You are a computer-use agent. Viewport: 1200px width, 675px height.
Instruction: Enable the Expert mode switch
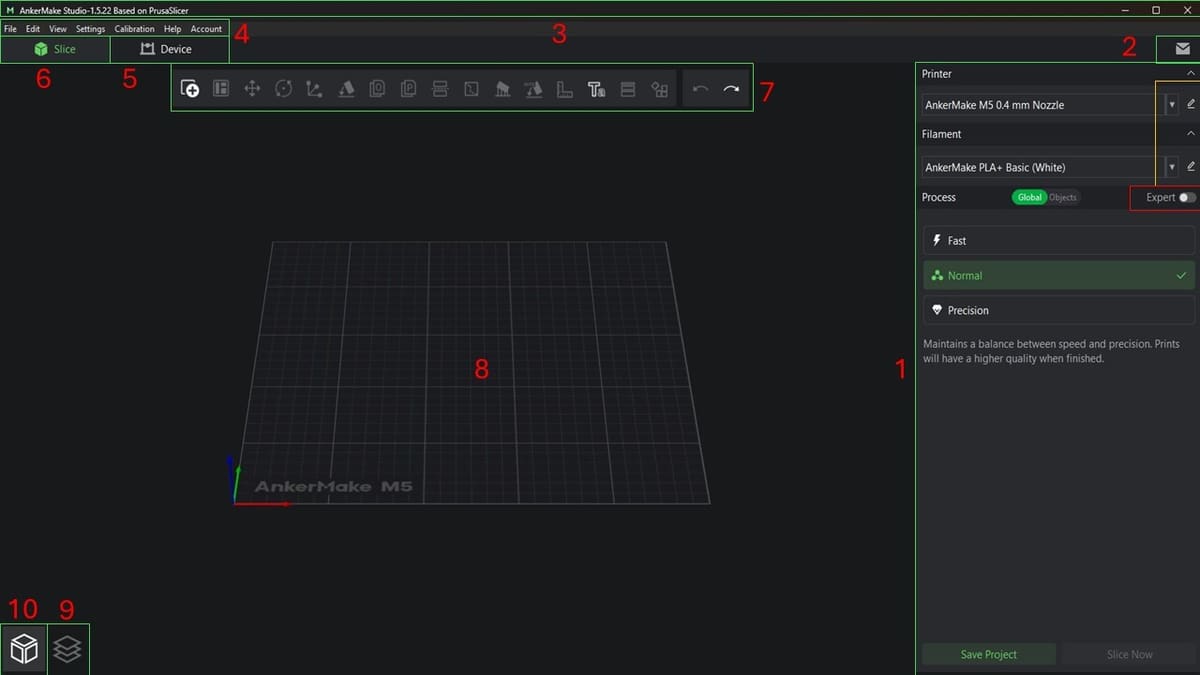(x=1186, y=197)
